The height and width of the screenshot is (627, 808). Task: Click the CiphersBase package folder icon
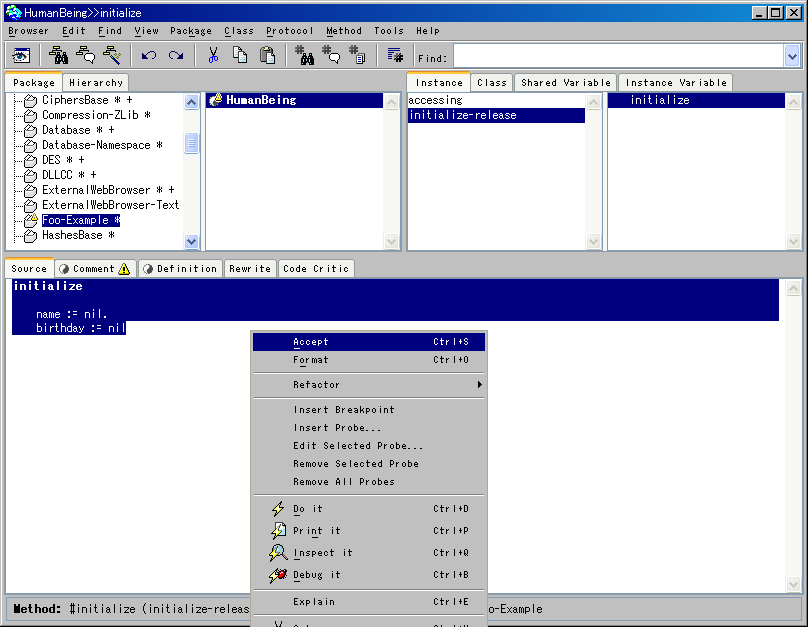point(30,100)
